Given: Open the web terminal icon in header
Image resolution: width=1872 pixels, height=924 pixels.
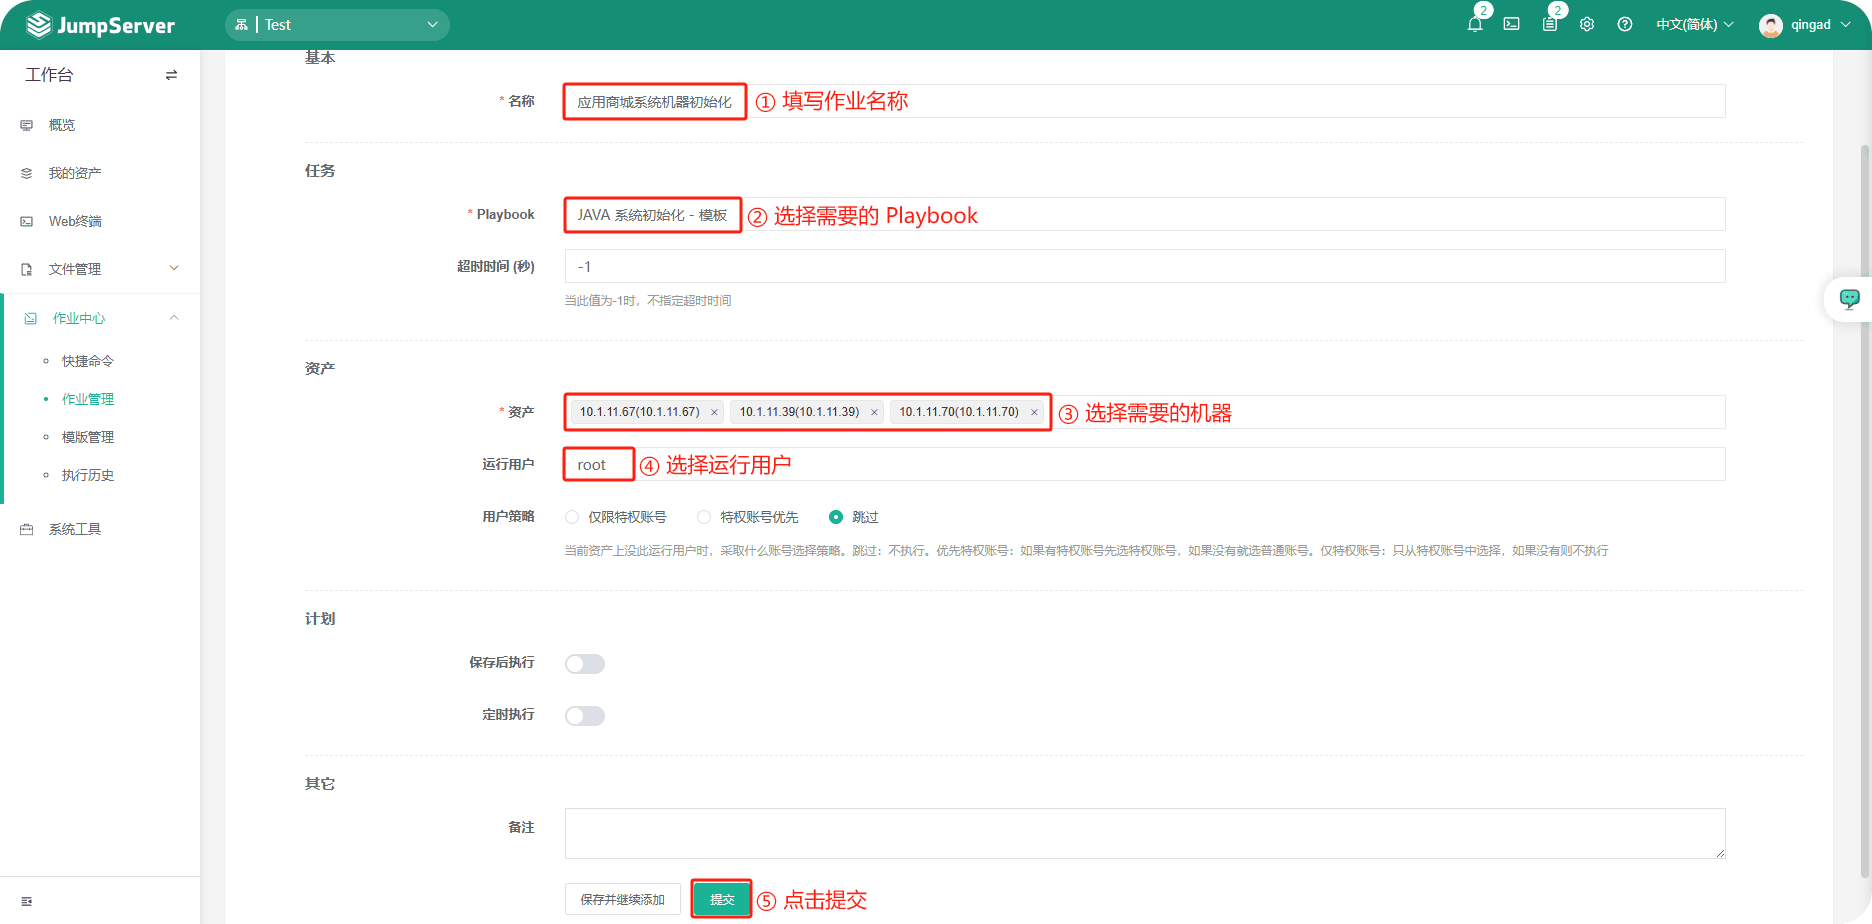Looking at the screenshot, I should click(x=1512, y=24).
